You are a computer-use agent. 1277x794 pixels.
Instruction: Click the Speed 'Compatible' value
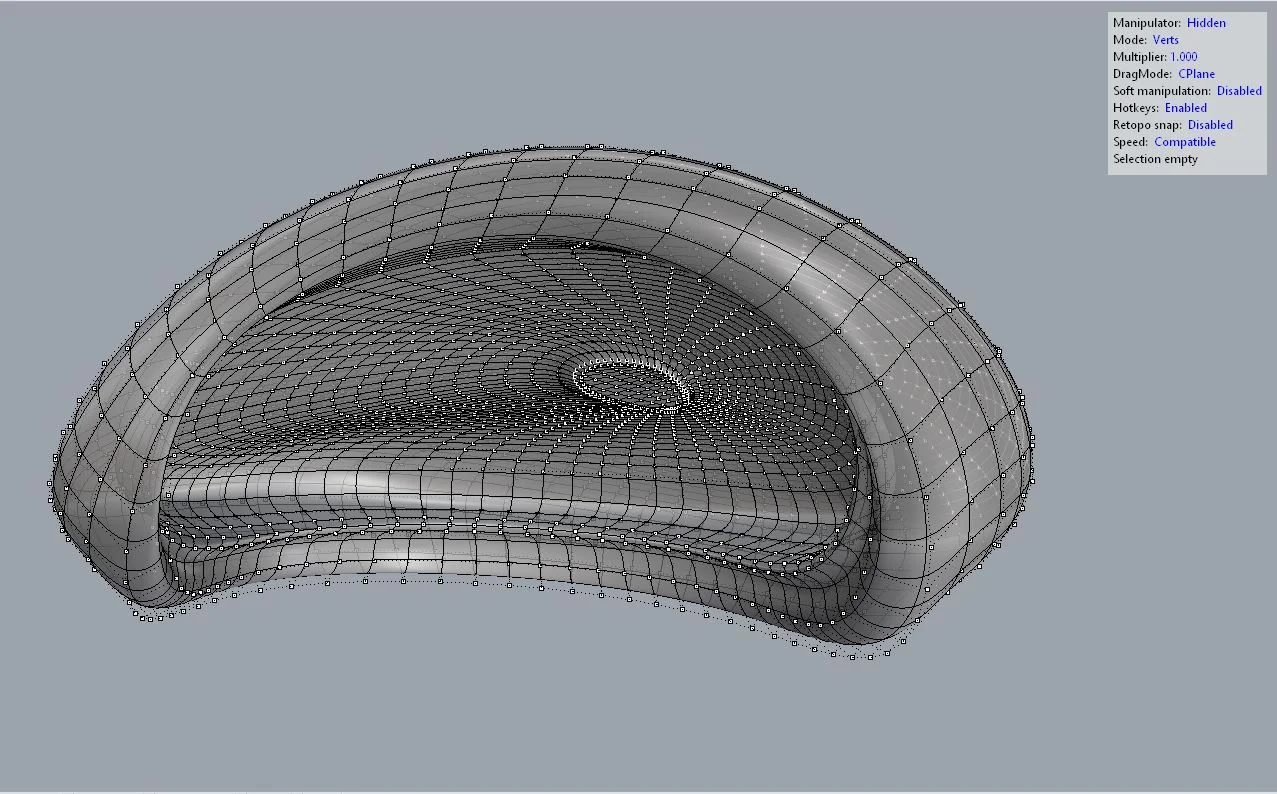coord(1185,142)
